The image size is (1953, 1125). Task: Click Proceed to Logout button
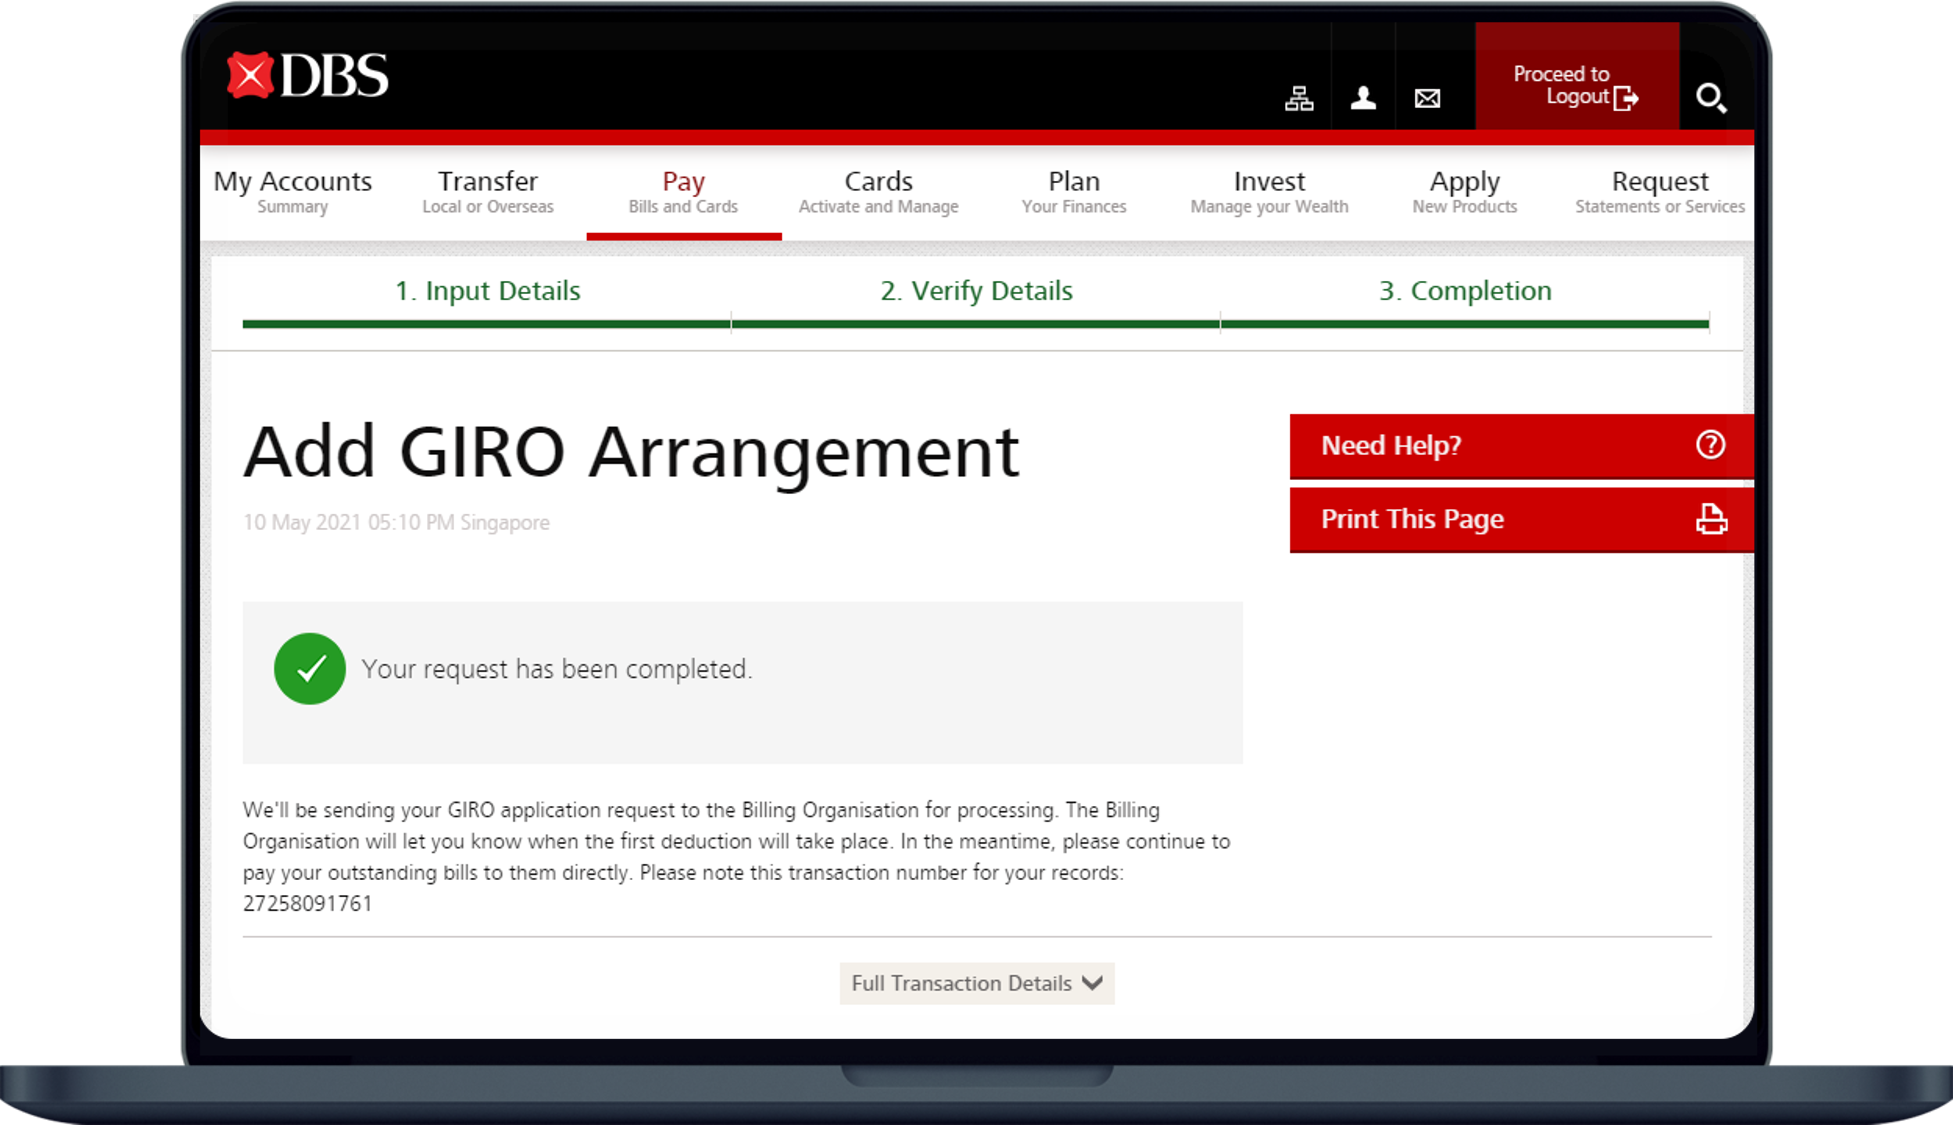point(1577,77)
